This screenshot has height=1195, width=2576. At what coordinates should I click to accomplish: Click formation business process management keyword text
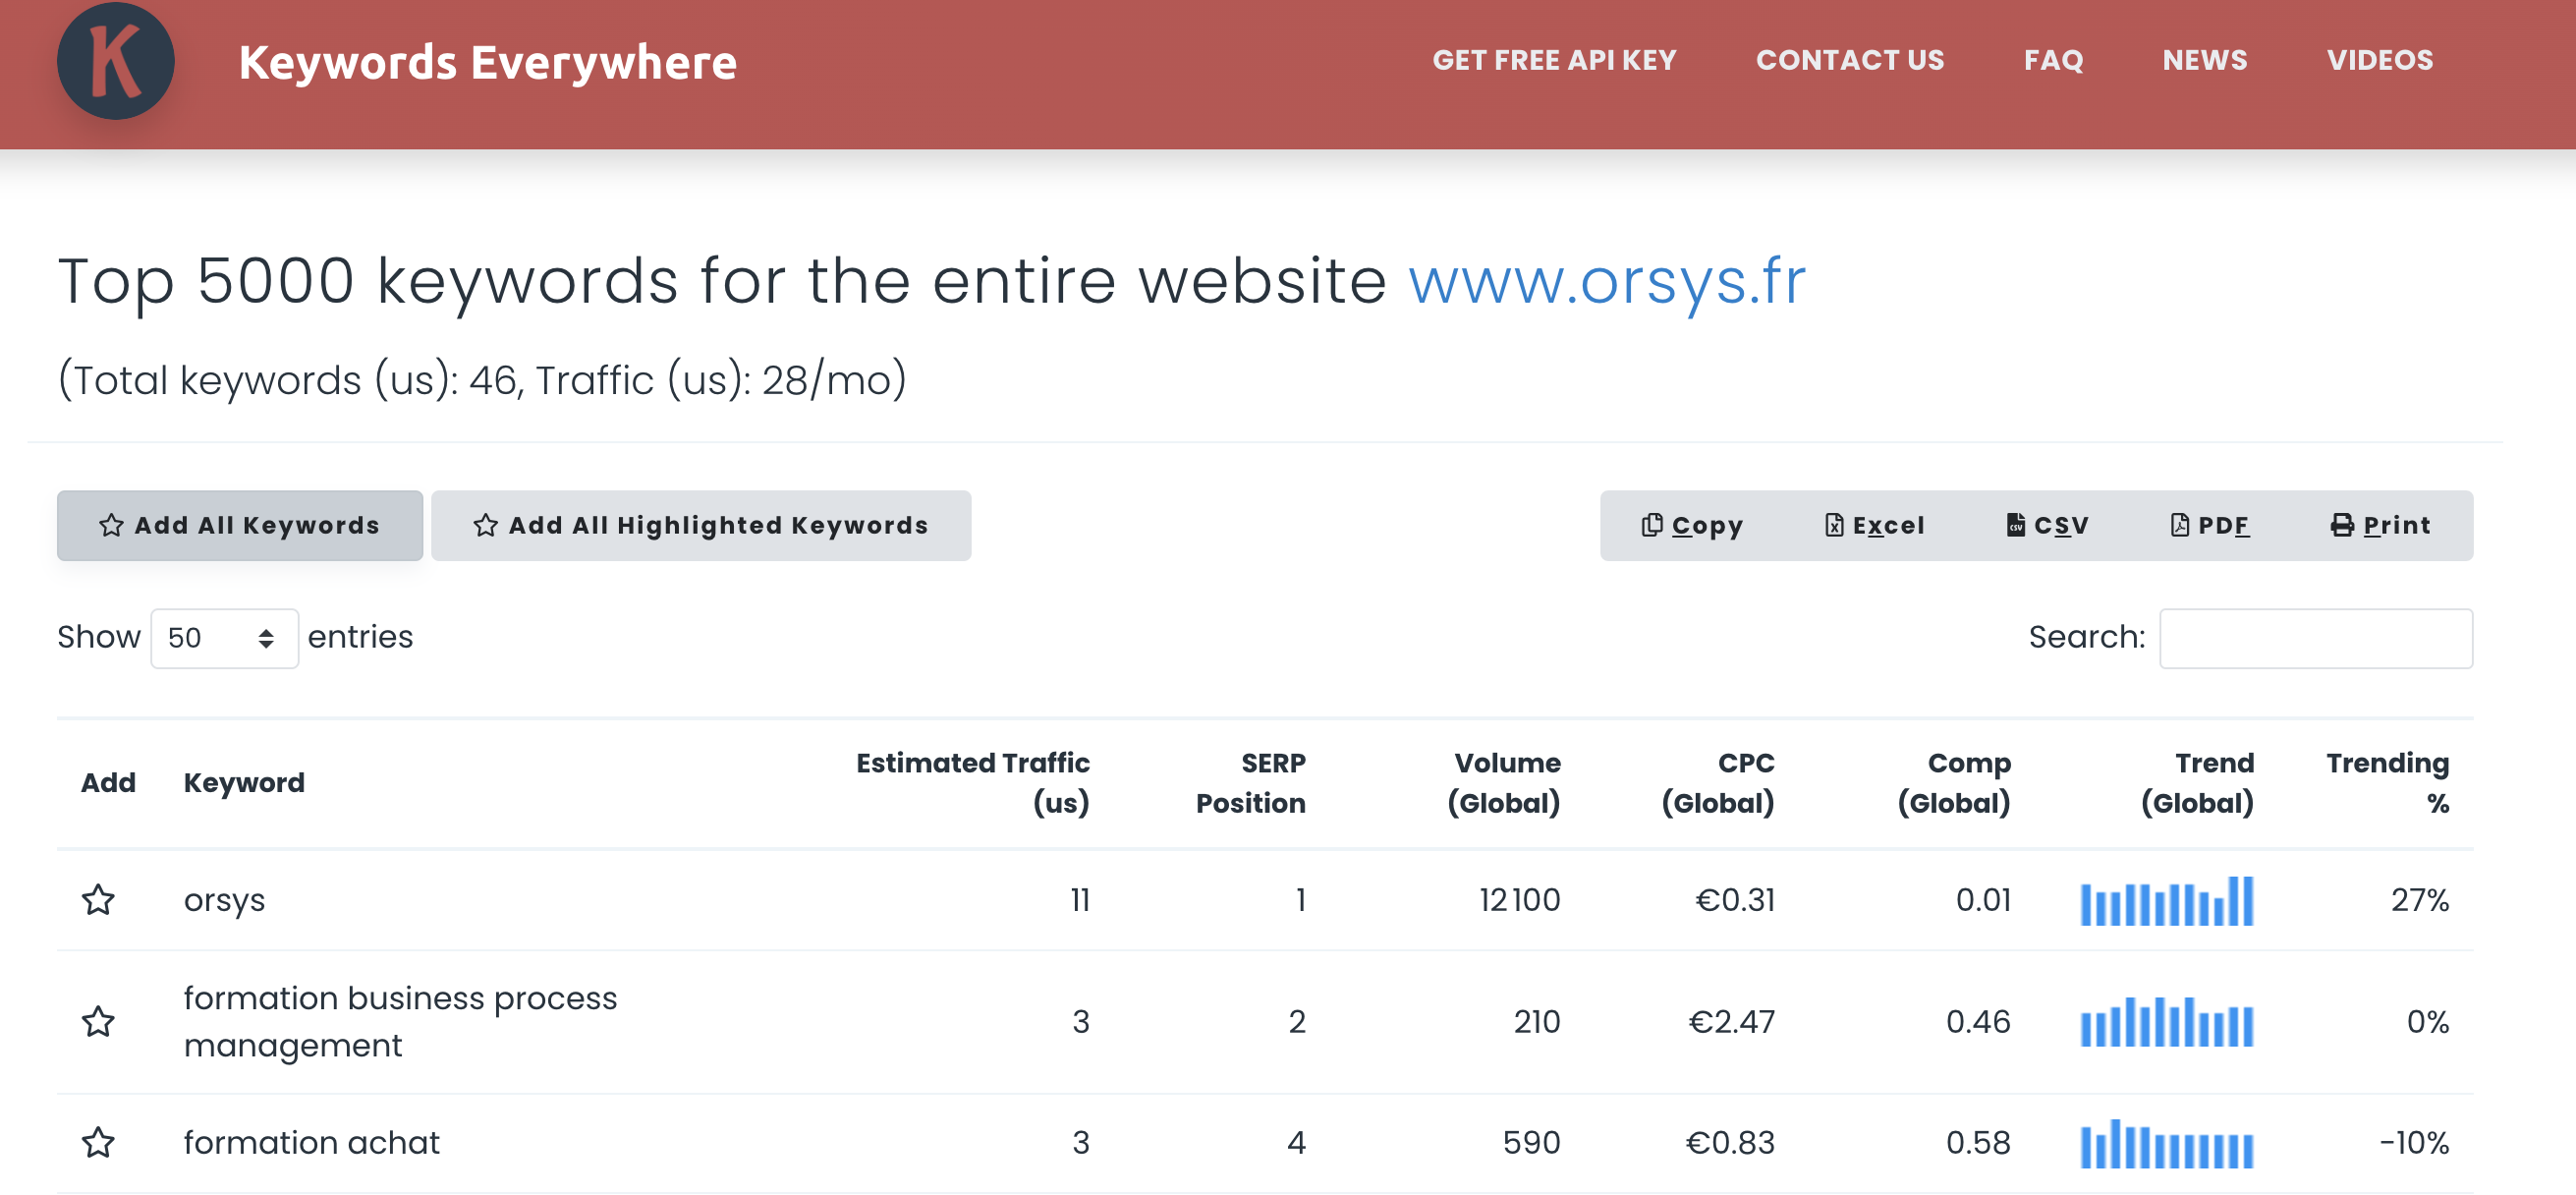400,1022
